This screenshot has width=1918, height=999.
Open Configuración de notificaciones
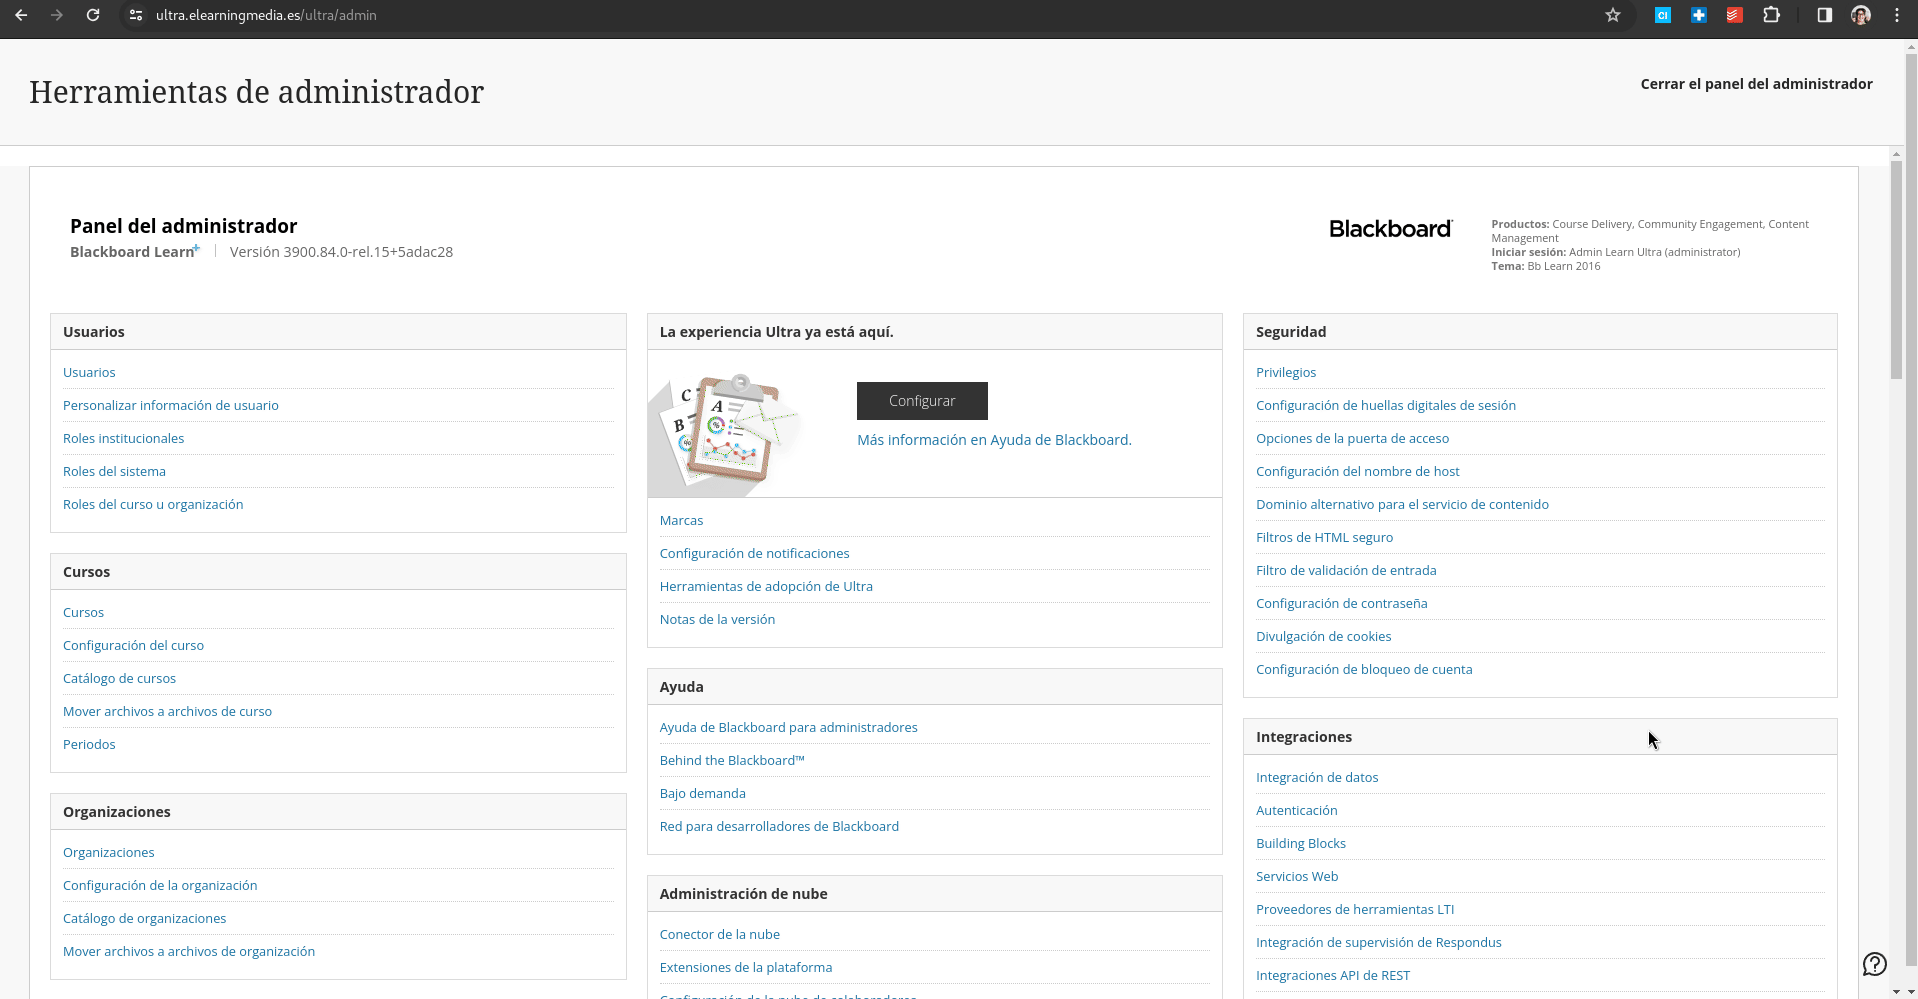coord(755,553)
